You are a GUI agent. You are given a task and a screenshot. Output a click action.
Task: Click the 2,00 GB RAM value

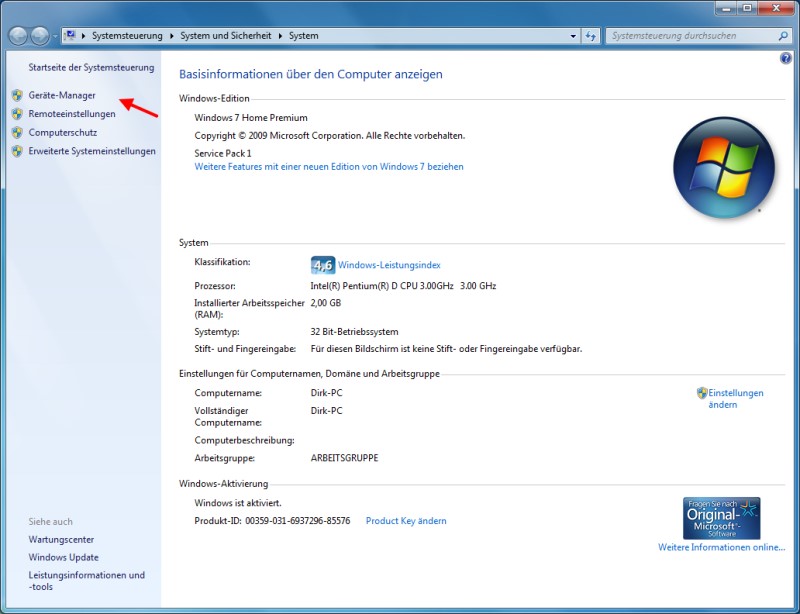coord(326,303)
